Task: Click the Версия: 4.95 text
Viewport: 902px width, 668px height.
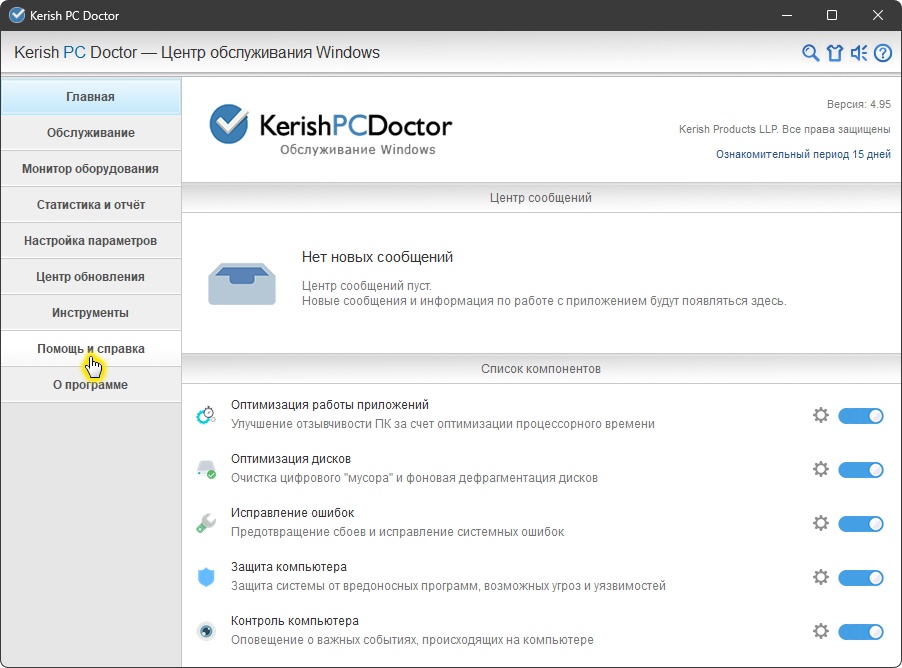Action: click(859, 104)
